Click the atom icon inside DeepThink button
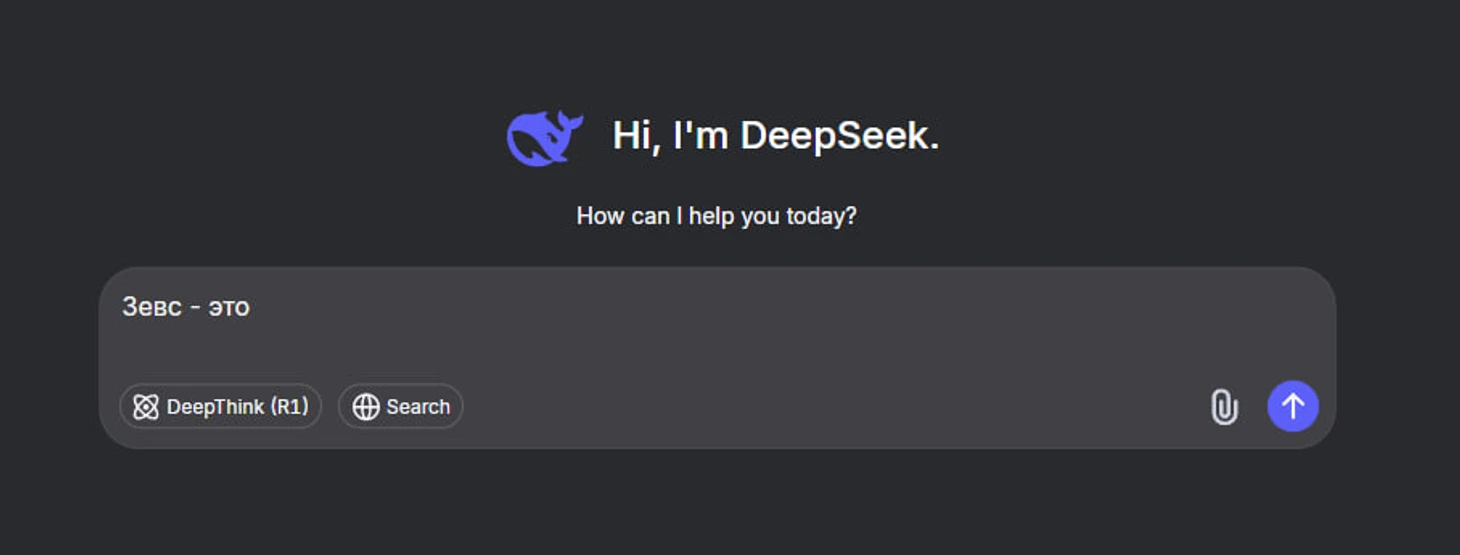The height and width of the screenshot is (555, 1460). point(146,407)
